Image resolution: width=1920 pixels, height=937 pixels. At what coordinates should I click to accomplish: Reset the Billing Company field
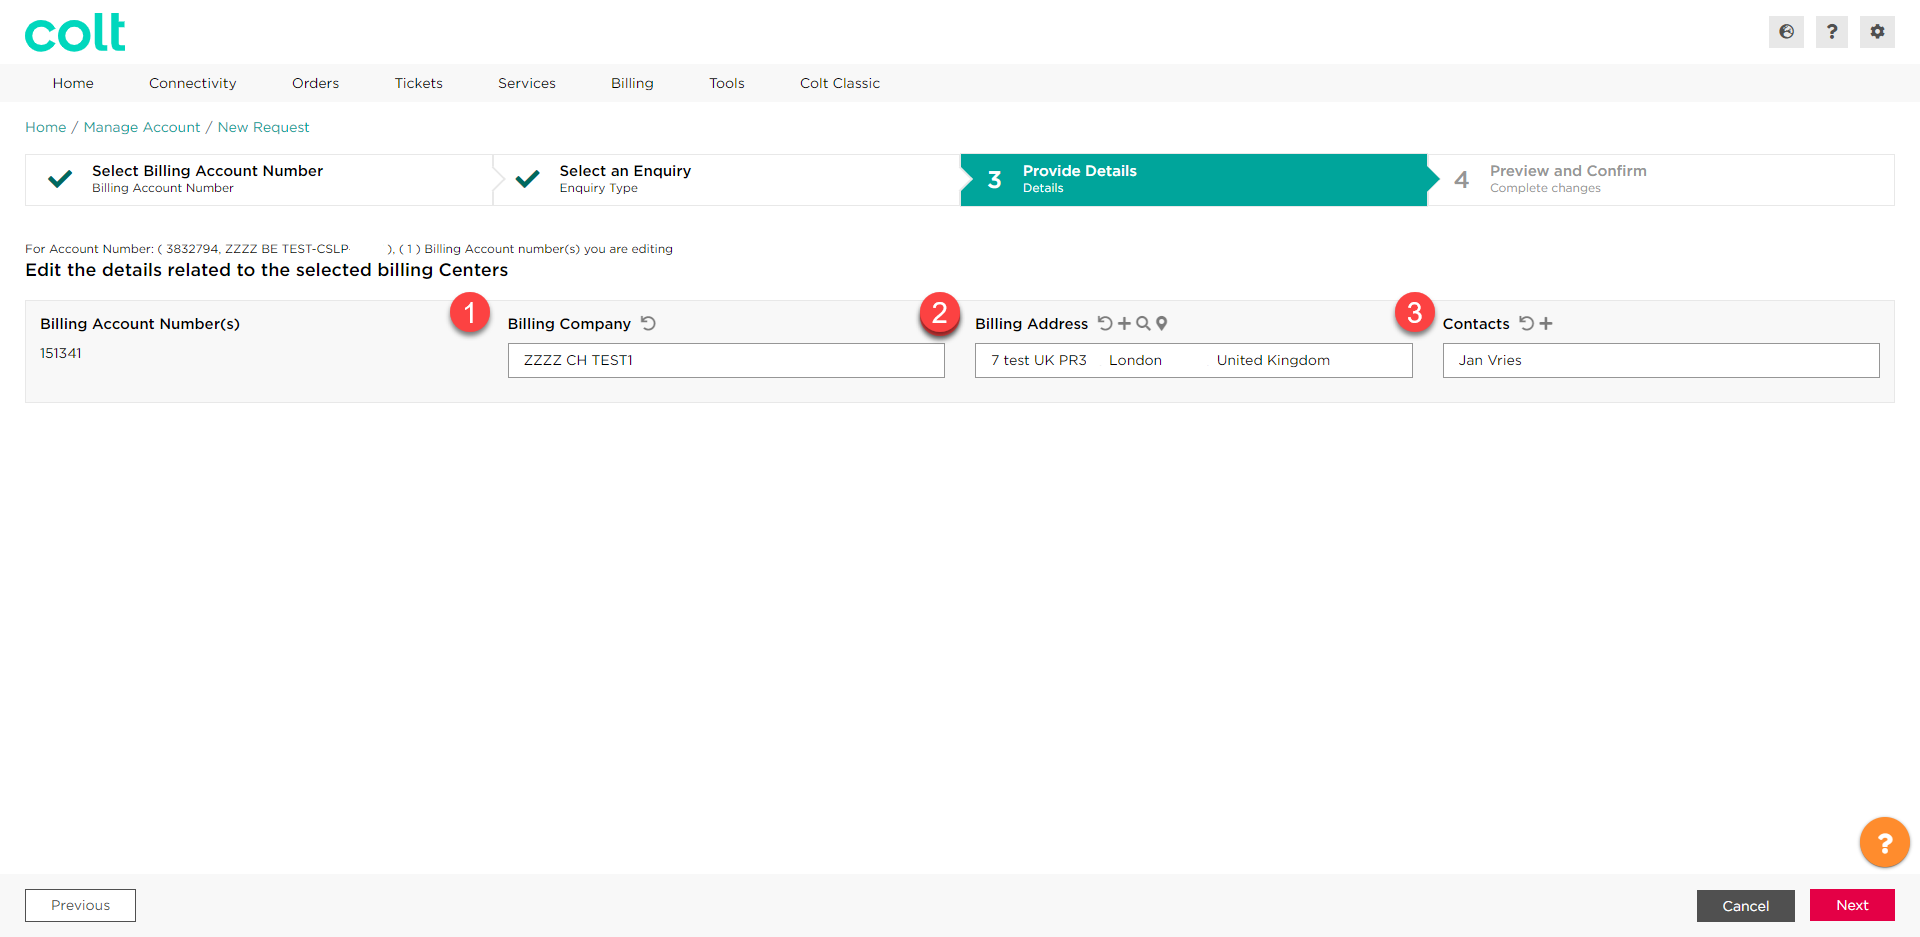click(x=648, y=323)
